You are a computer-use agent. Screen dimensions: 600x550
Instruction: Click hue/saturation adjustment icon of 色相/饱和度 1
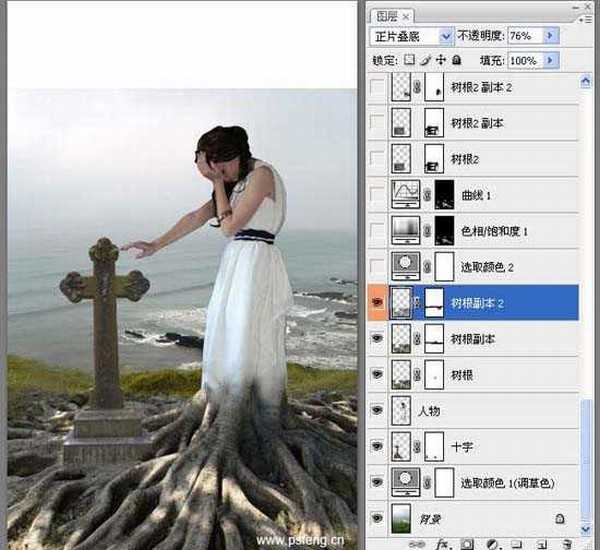(x=405, y=230)
